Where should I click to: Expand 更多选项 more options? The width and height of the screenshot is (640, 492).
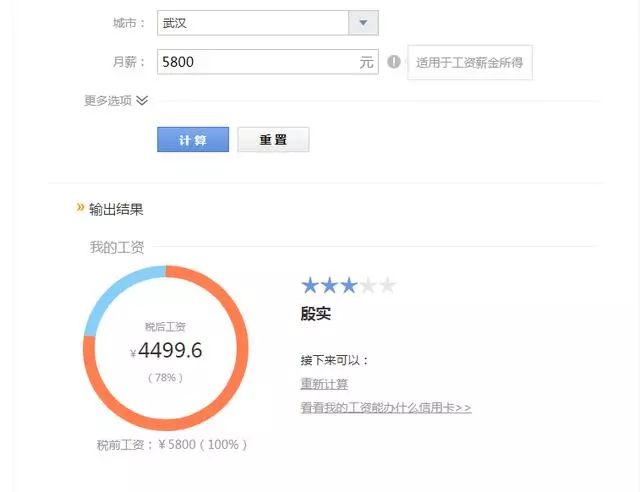coord(116,100)
